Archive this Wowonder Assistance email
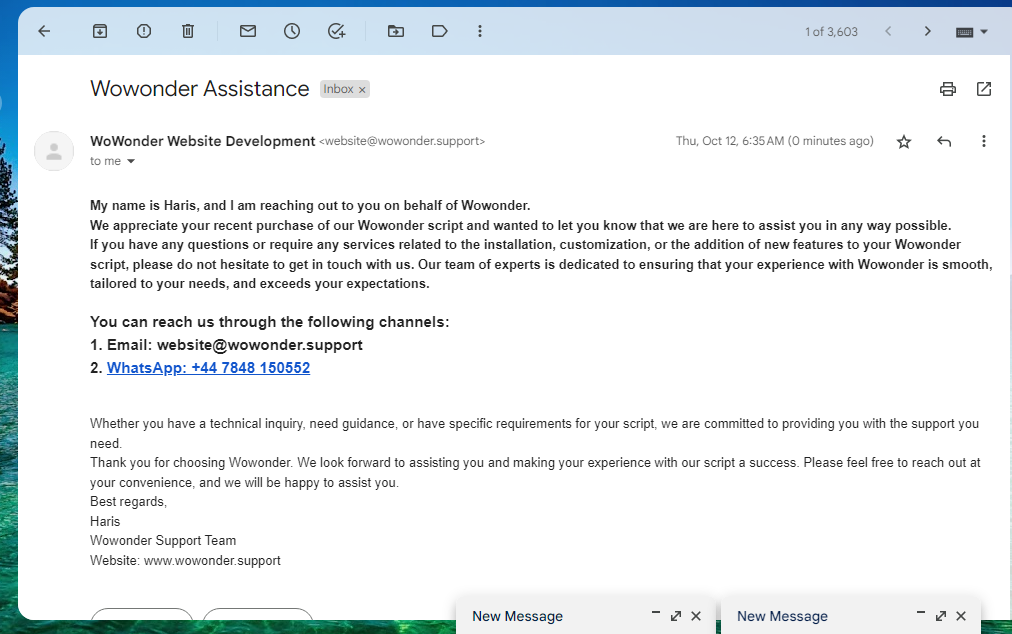1012x634 pixels. click(100, 31)
